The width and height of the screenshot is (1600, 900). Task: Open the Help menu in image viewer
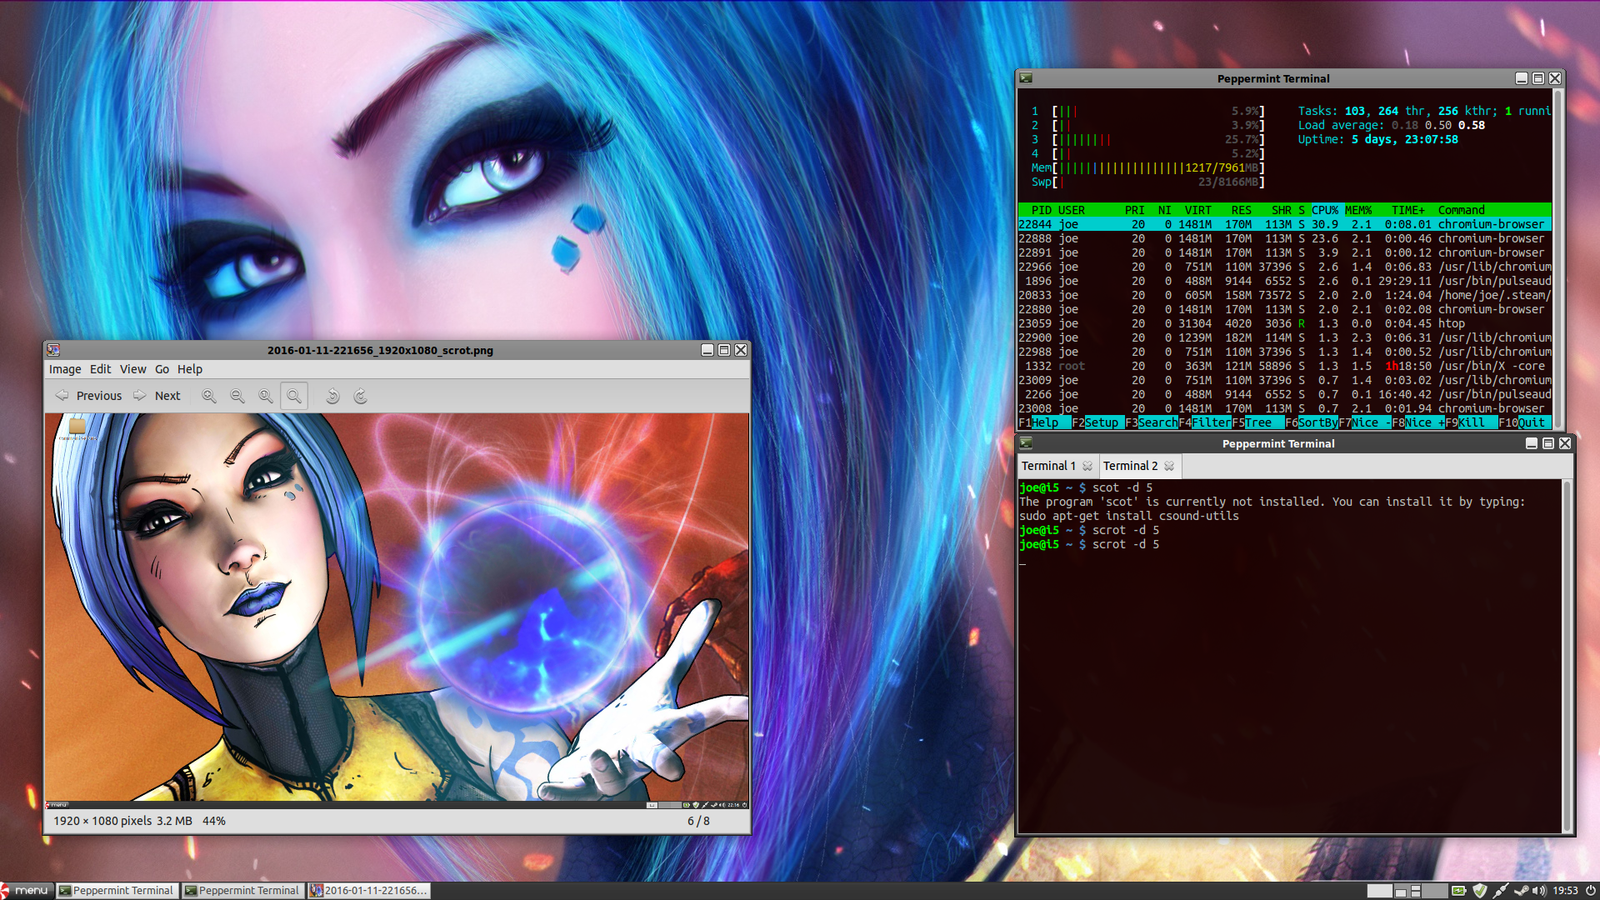point(190,369)
